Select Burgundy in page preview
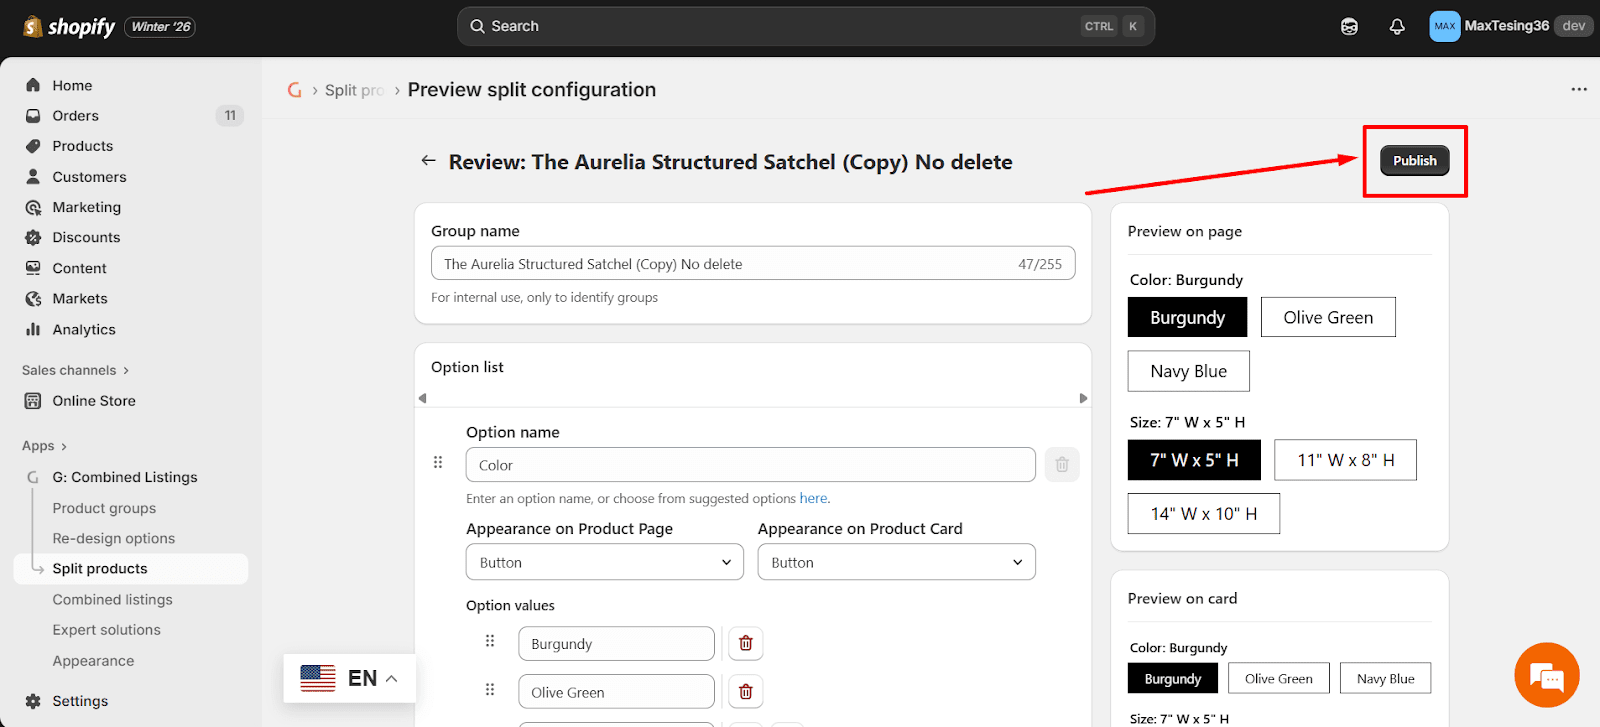1600x727 pixels. coord(1187,317)
